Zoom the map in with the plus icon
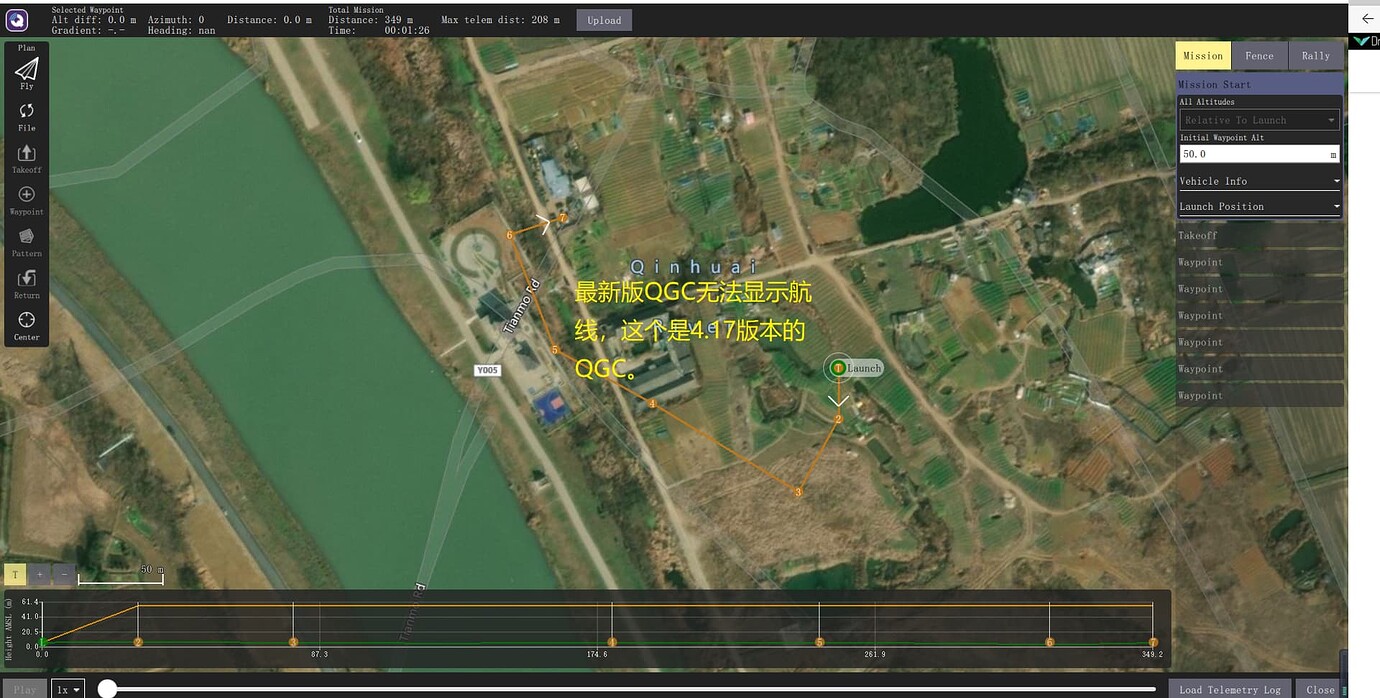Image resolution: width=1380 pixels, height=698 pixels. pyautogui.click(x=39, y=574)
